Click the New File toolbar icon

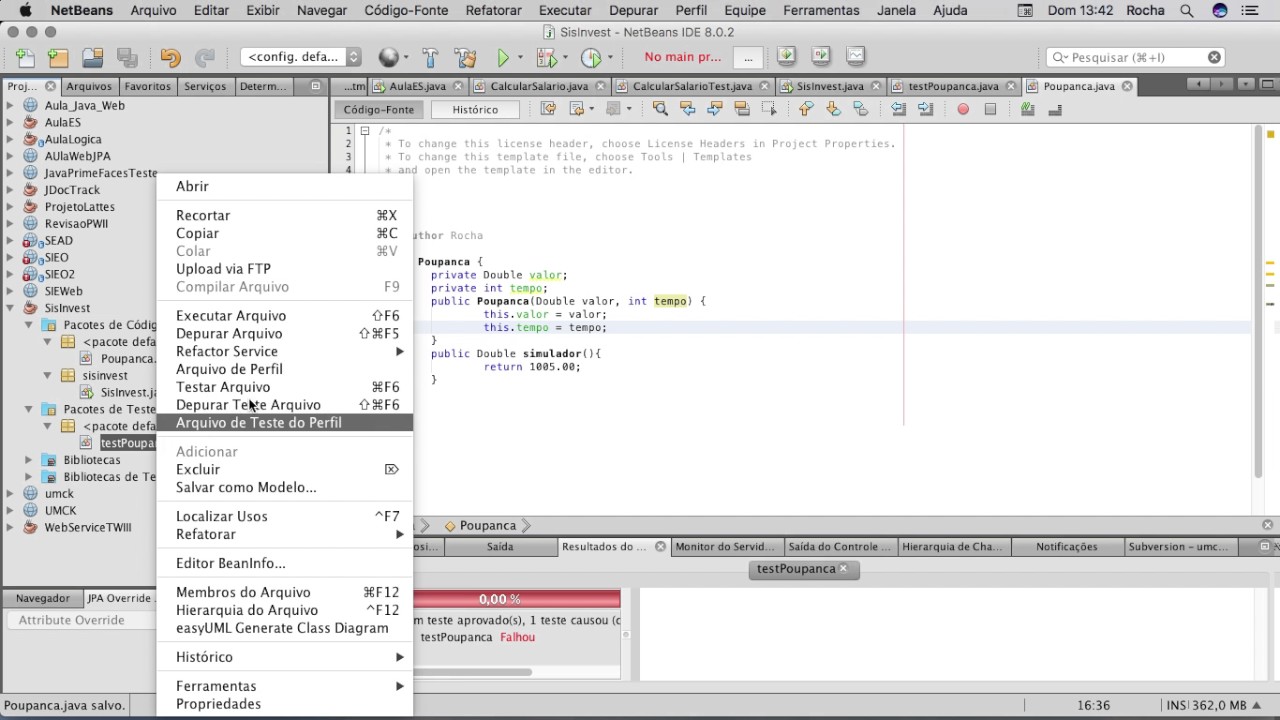[25, 57]
